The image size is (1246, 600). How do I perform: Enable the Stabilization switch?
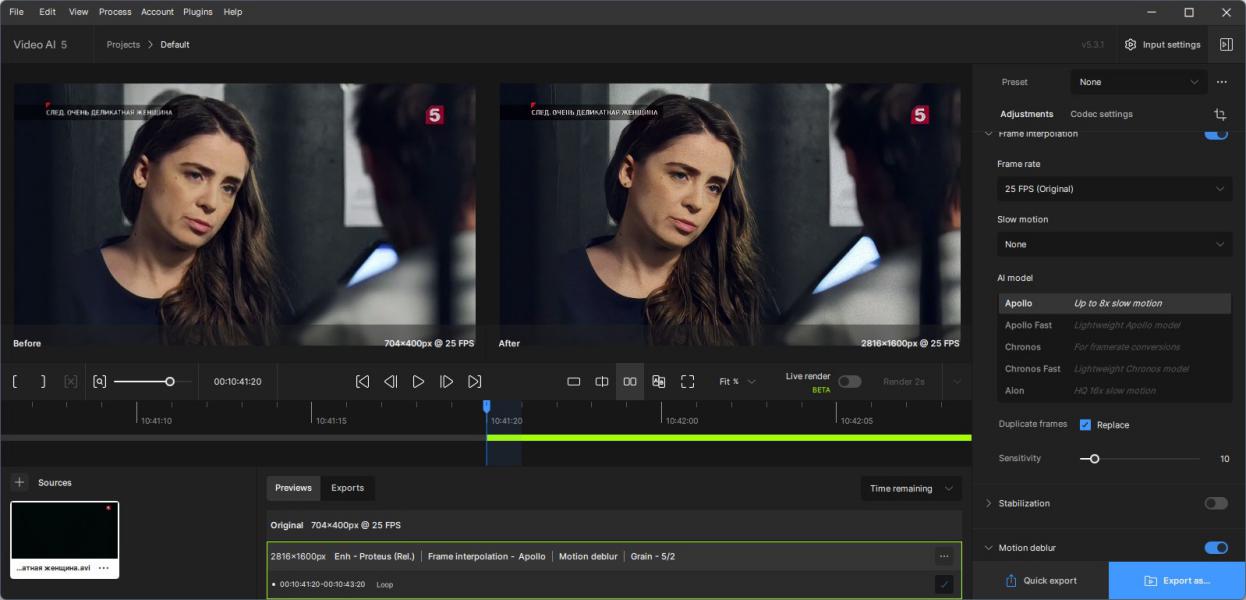click(1216, 503)
